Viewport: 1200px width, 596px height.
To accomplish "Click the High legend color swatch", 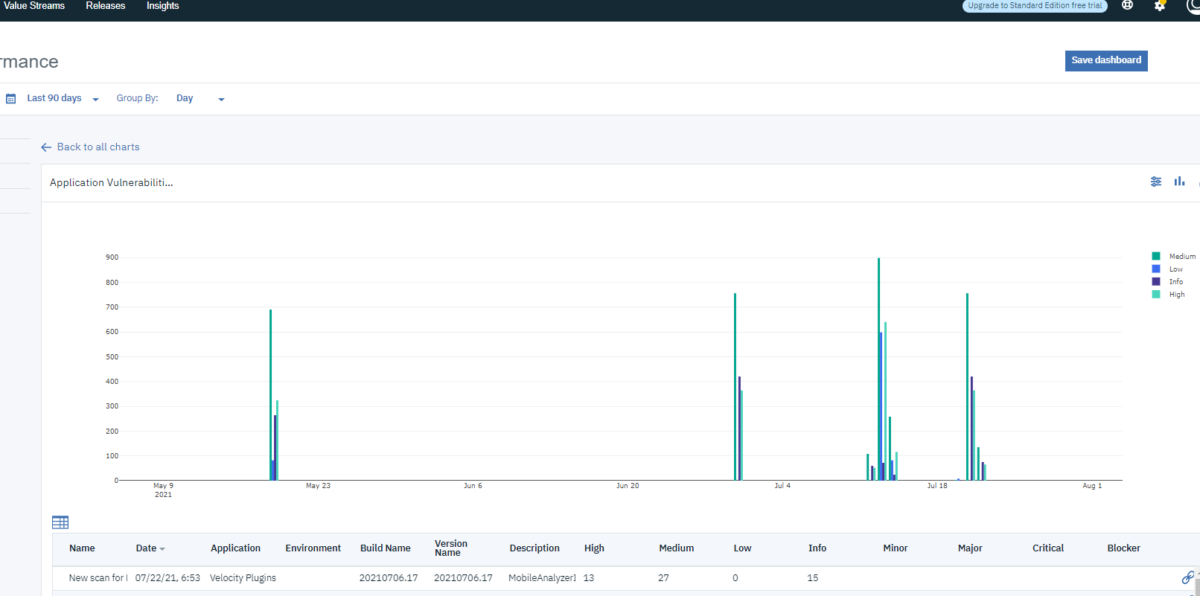I will click(1156, 295).
